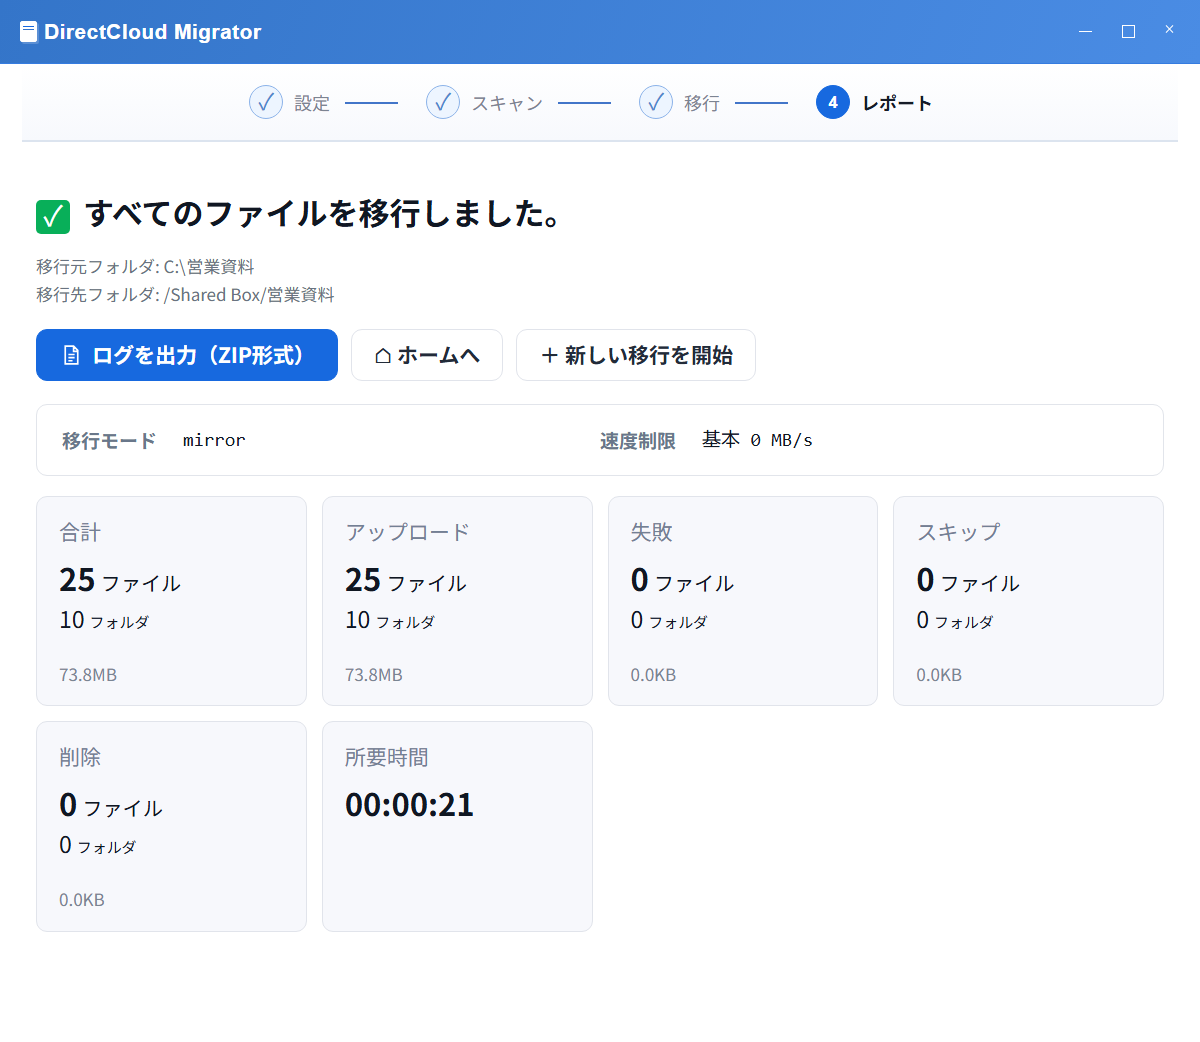Click 0.0KB in the 削除 card
This screenshot has width=1200, height=1042.
point(82,900)
